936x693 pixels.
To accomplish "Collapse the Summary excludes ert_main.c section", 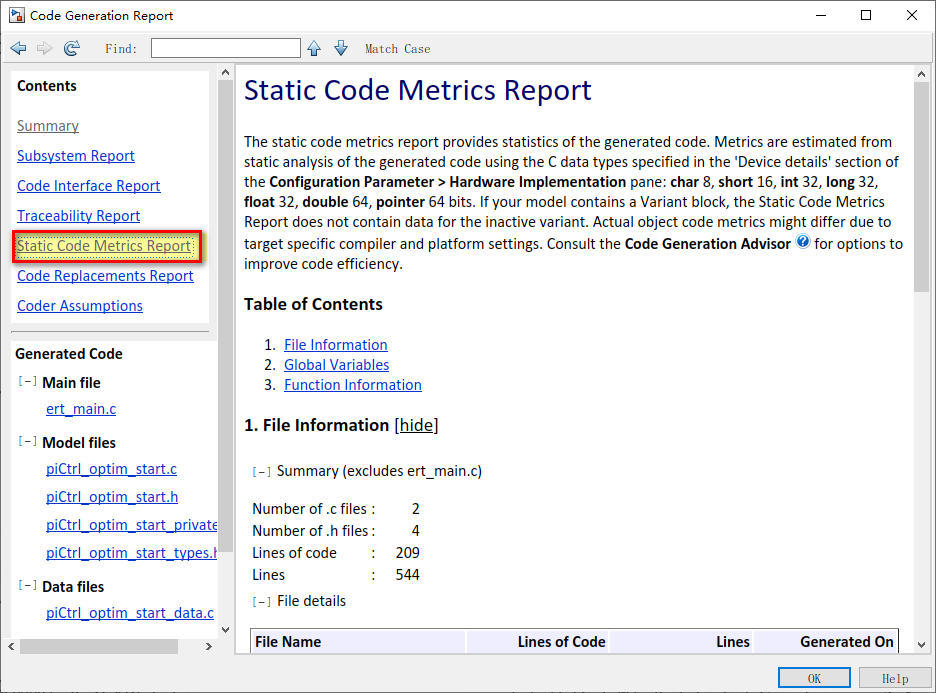I will [264, 469].
